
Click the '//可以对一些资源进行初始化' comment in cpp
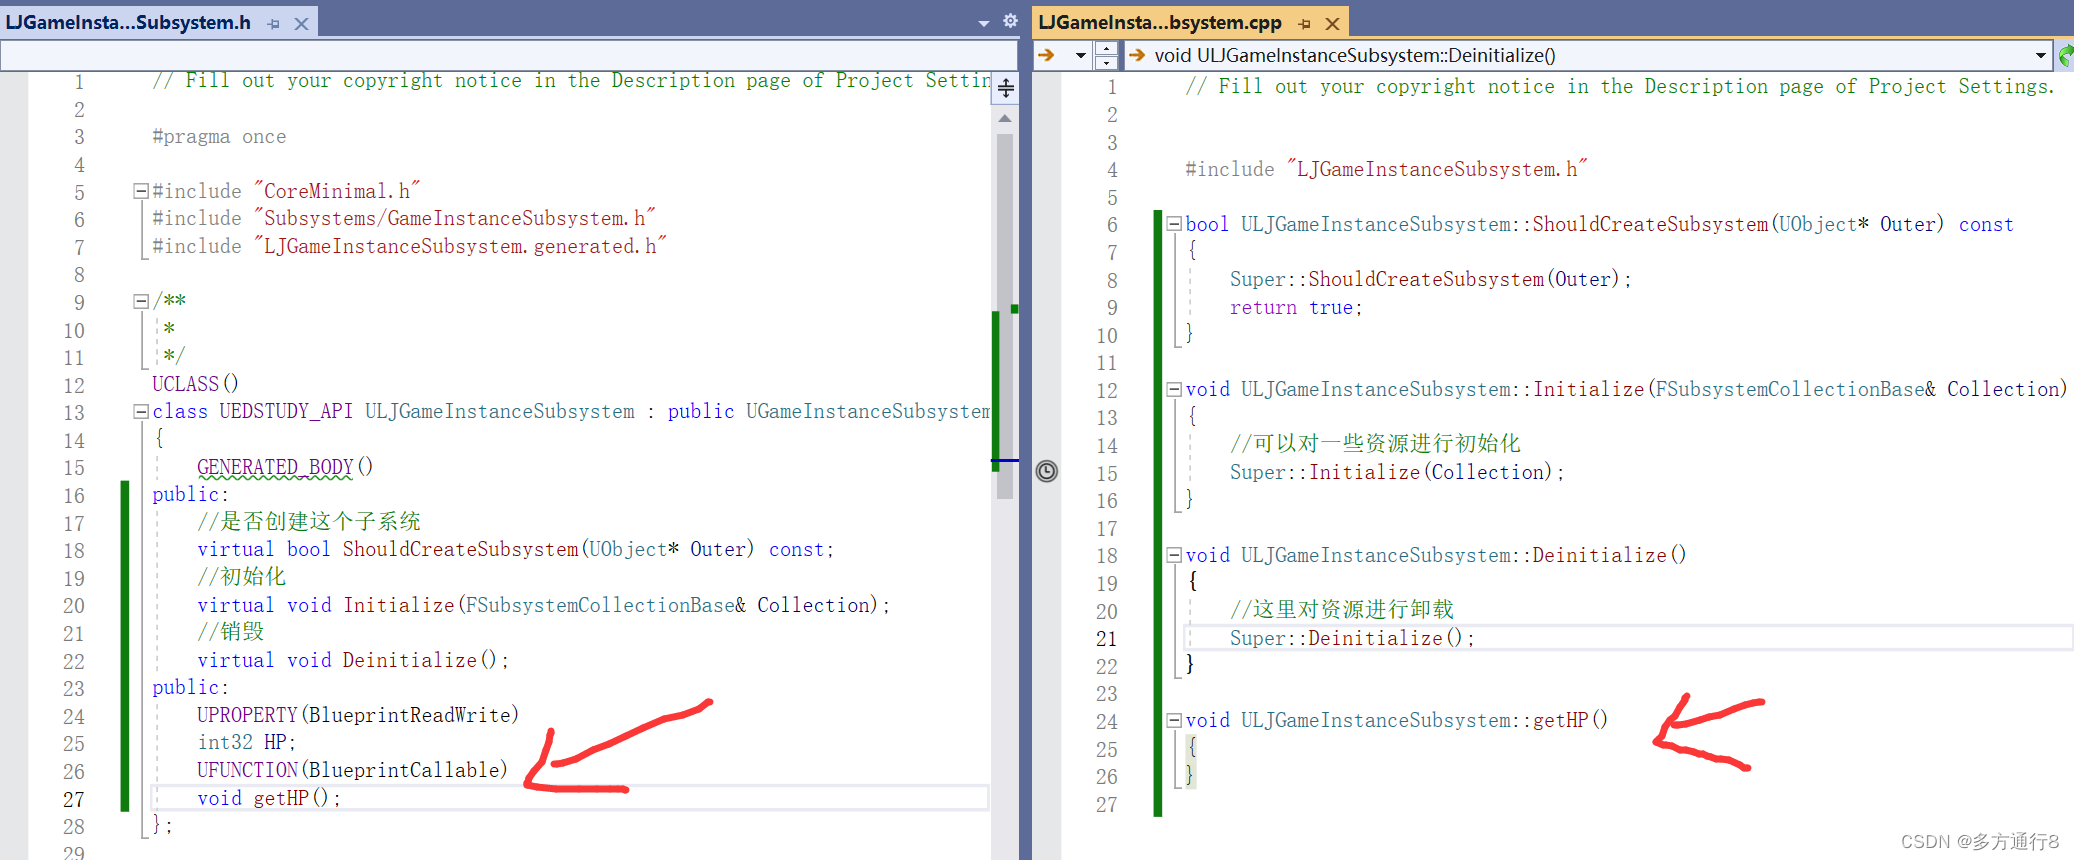[1375, 443]
